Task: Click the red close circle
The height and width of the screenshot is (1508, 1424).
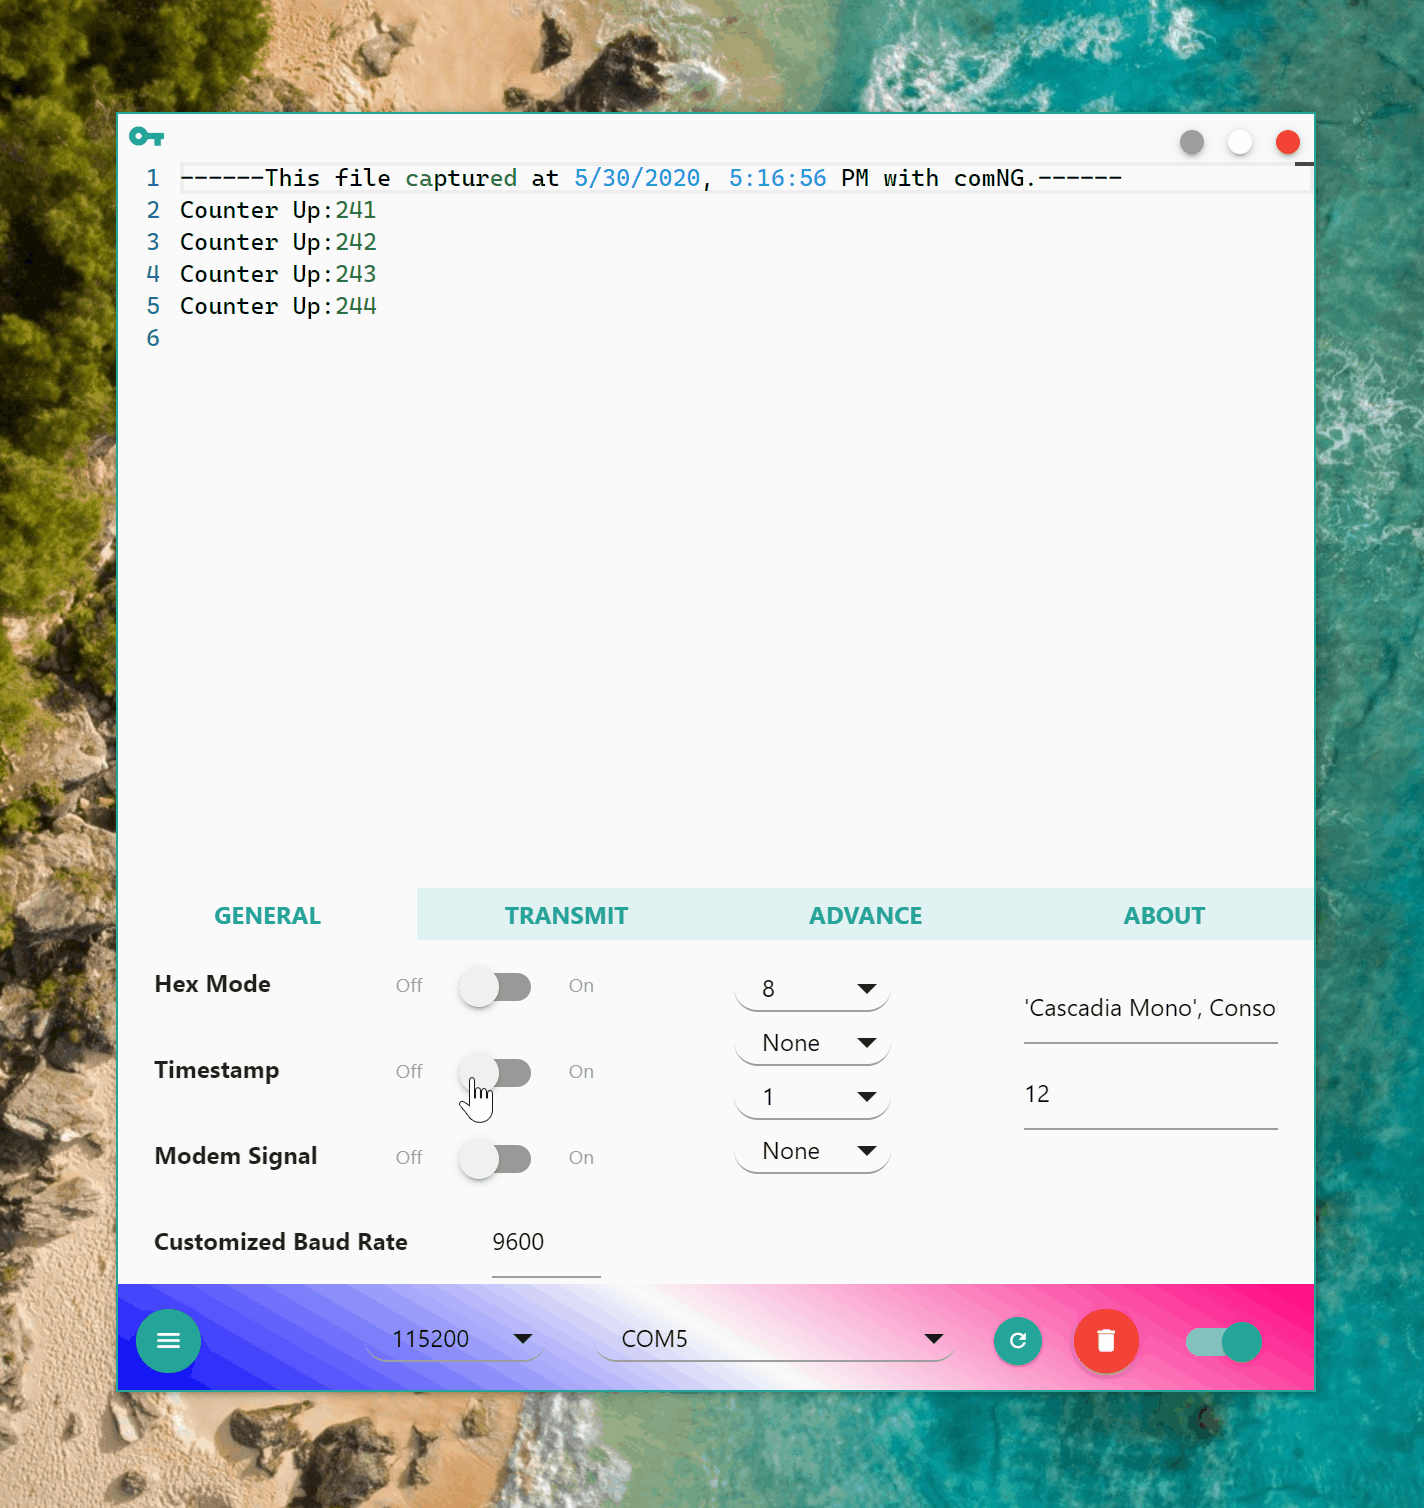Action: click(1287, 143)
